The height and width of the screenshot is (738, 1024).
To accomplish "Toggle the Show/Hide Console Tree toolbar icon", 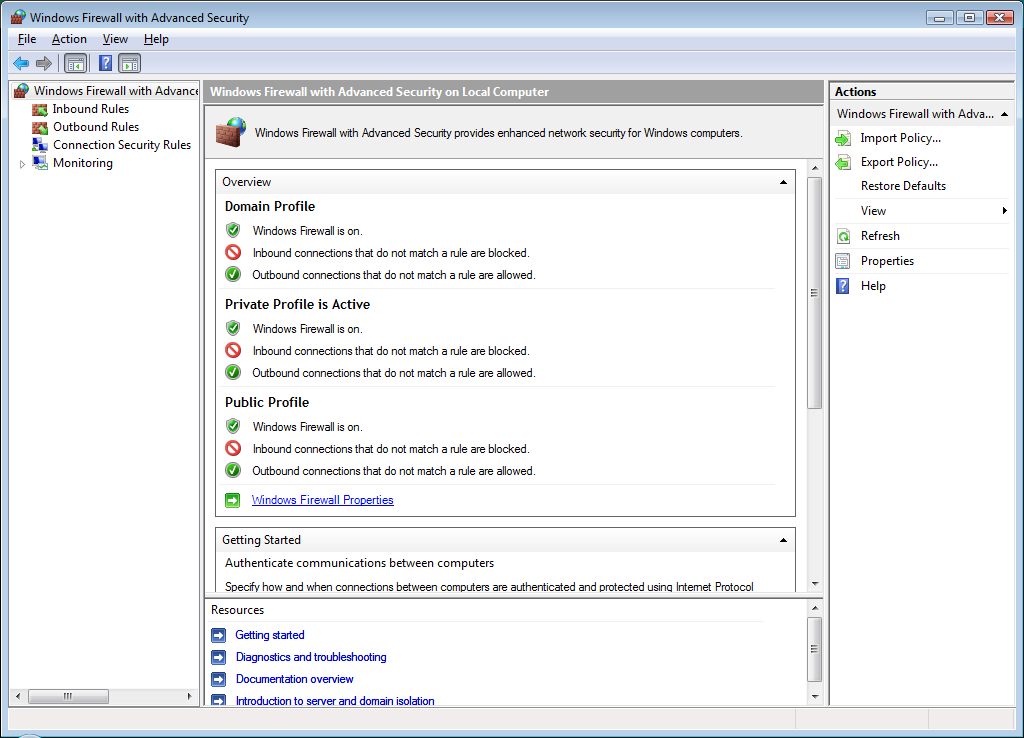I will tap(76, 63).
